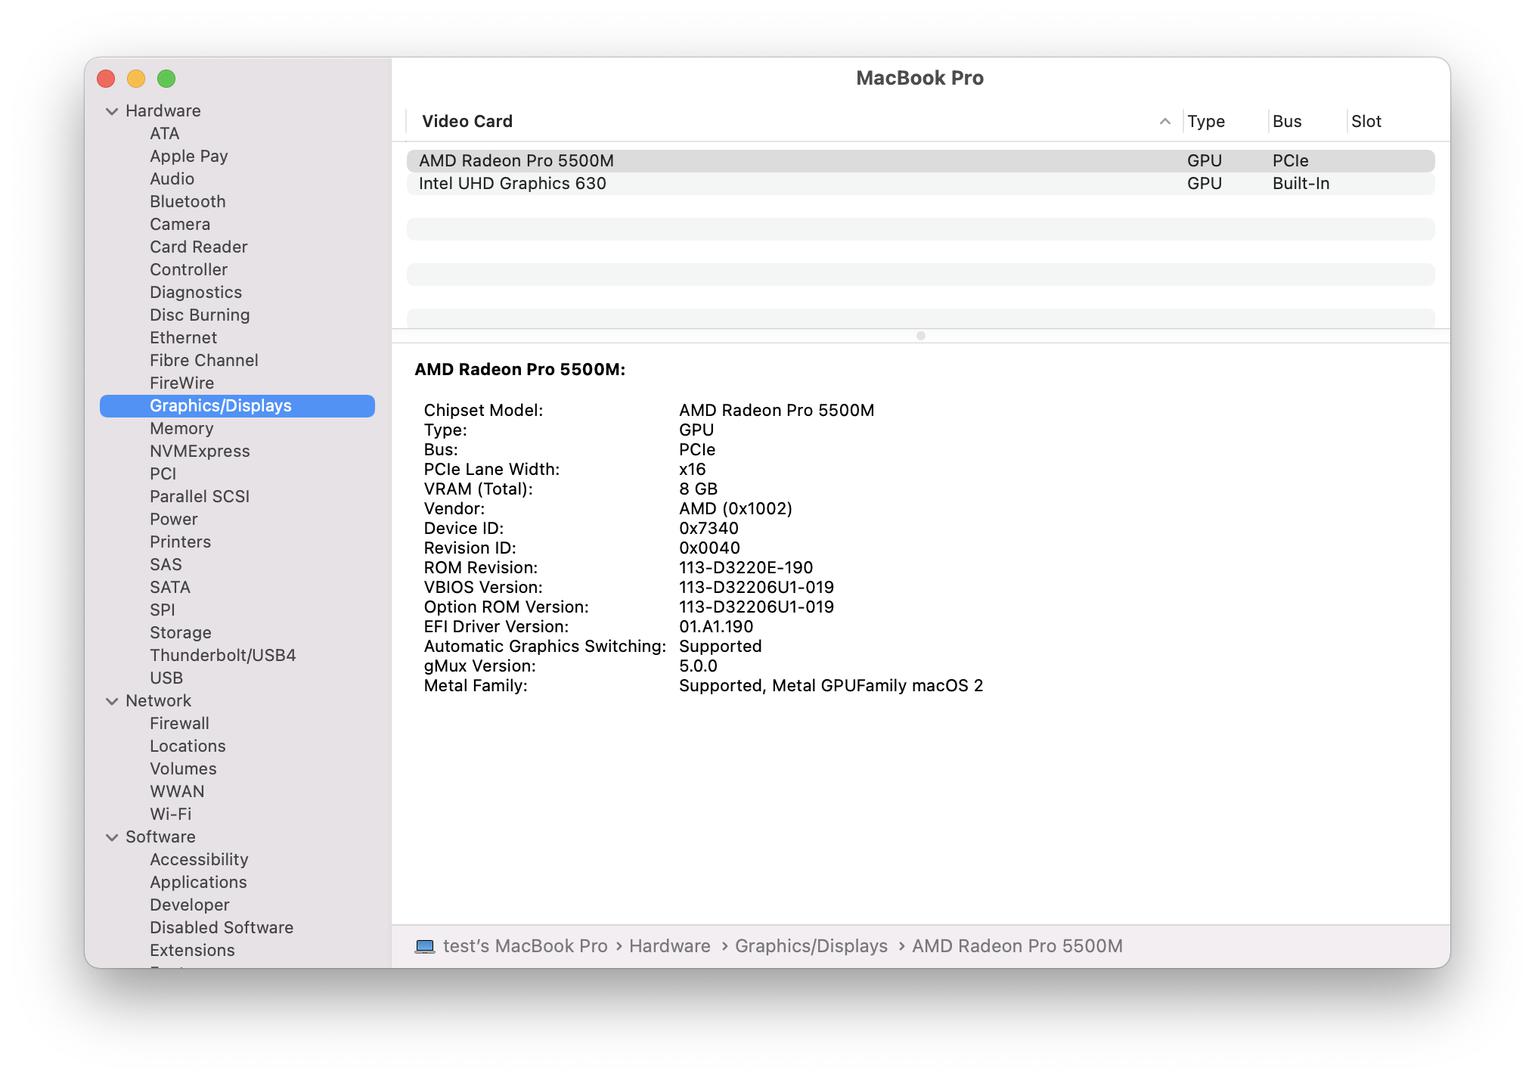The height and width of the screenshot is (1080, 1535).
Task: Select ATA in the sidebar
Action: [x=165, y=133]
